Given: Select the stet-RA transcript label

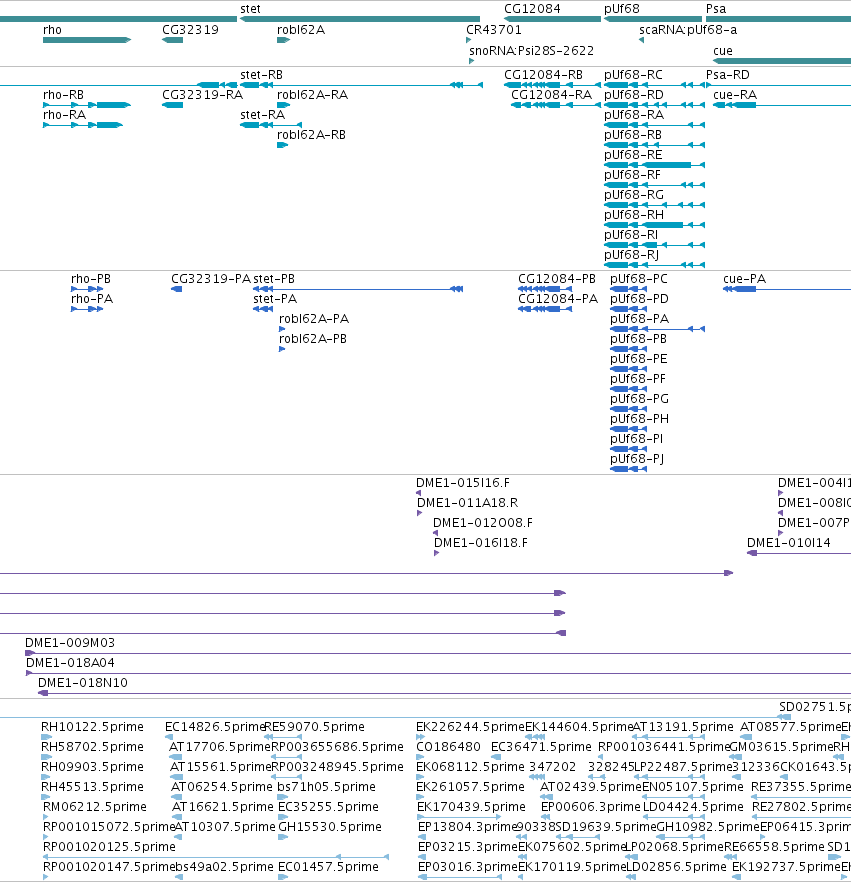Looking at the screenshot, I should tap(263, 115).
